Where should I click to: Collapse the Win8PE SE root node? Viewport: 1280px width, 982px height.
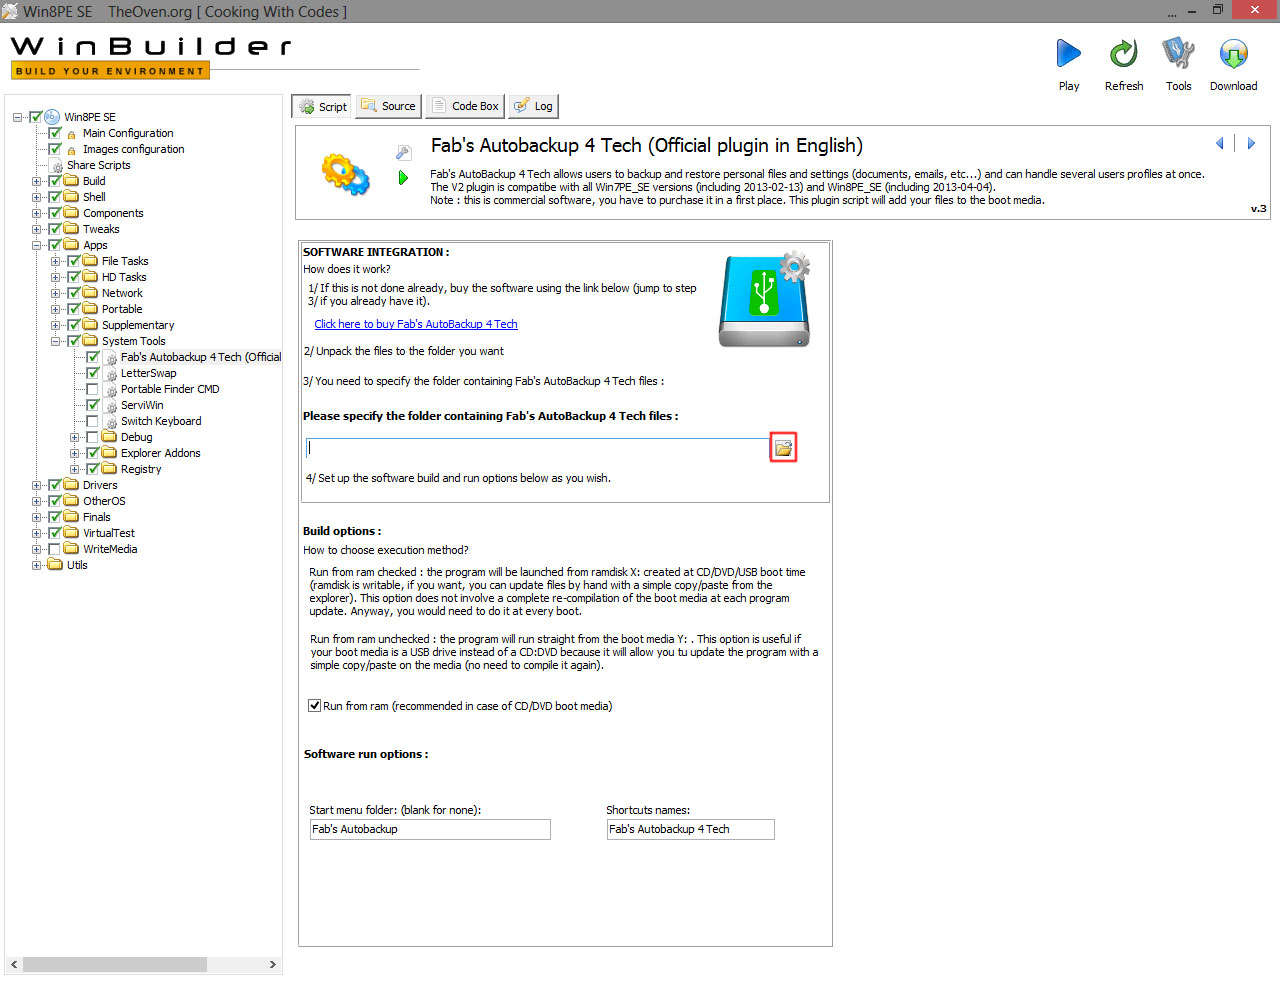[x=18, y=117]
